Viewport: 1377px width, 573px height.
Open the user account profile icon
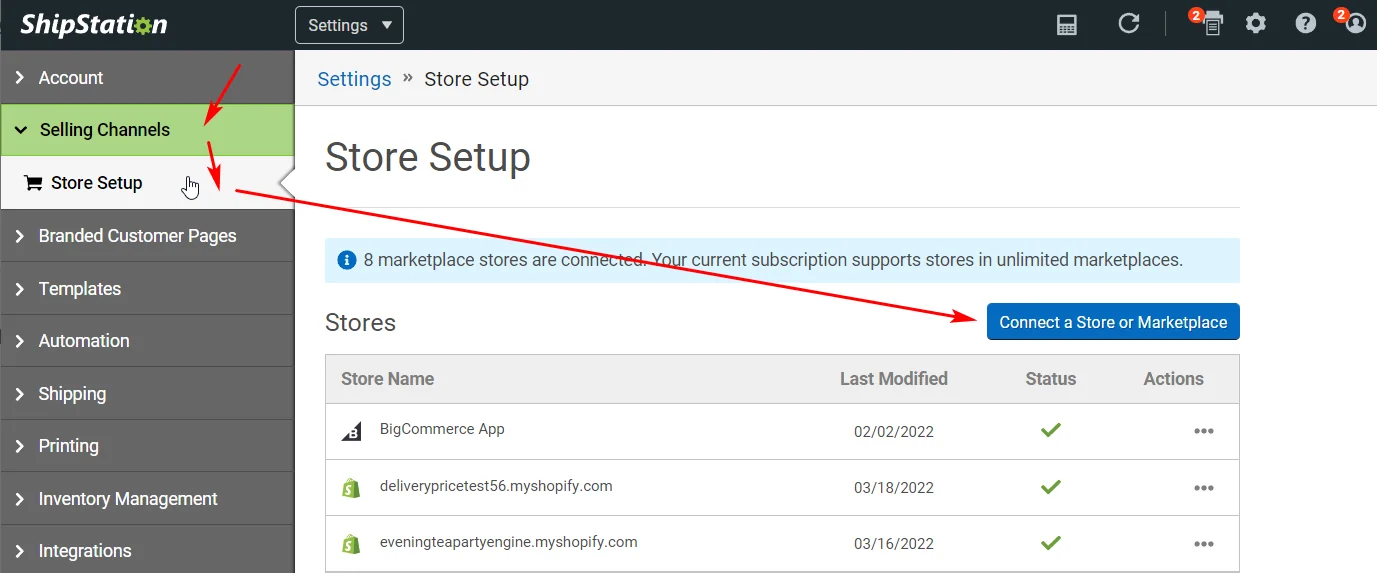tap(1355, 24)
